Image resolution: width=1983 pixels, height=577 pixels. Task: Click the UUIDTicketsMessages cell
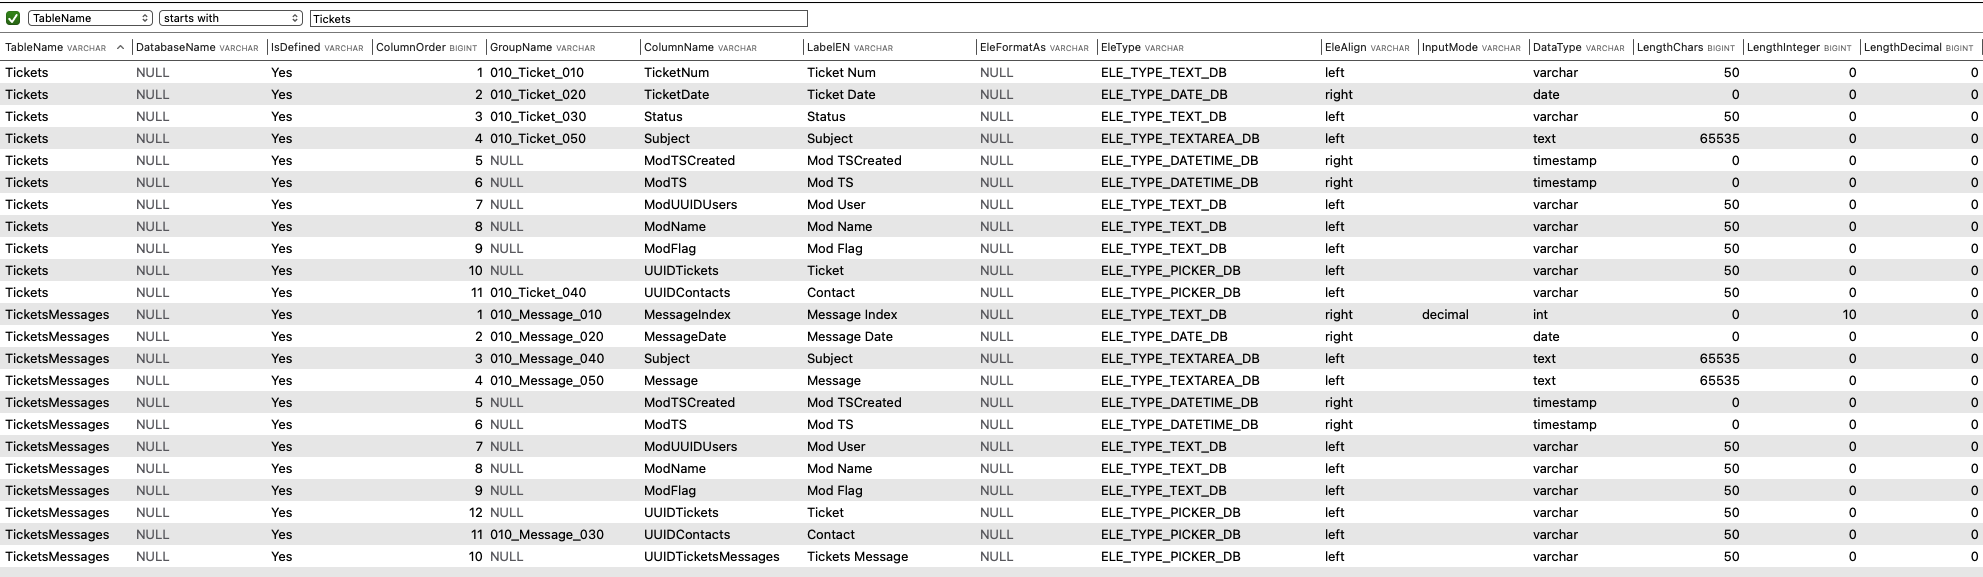pos(711,556)
